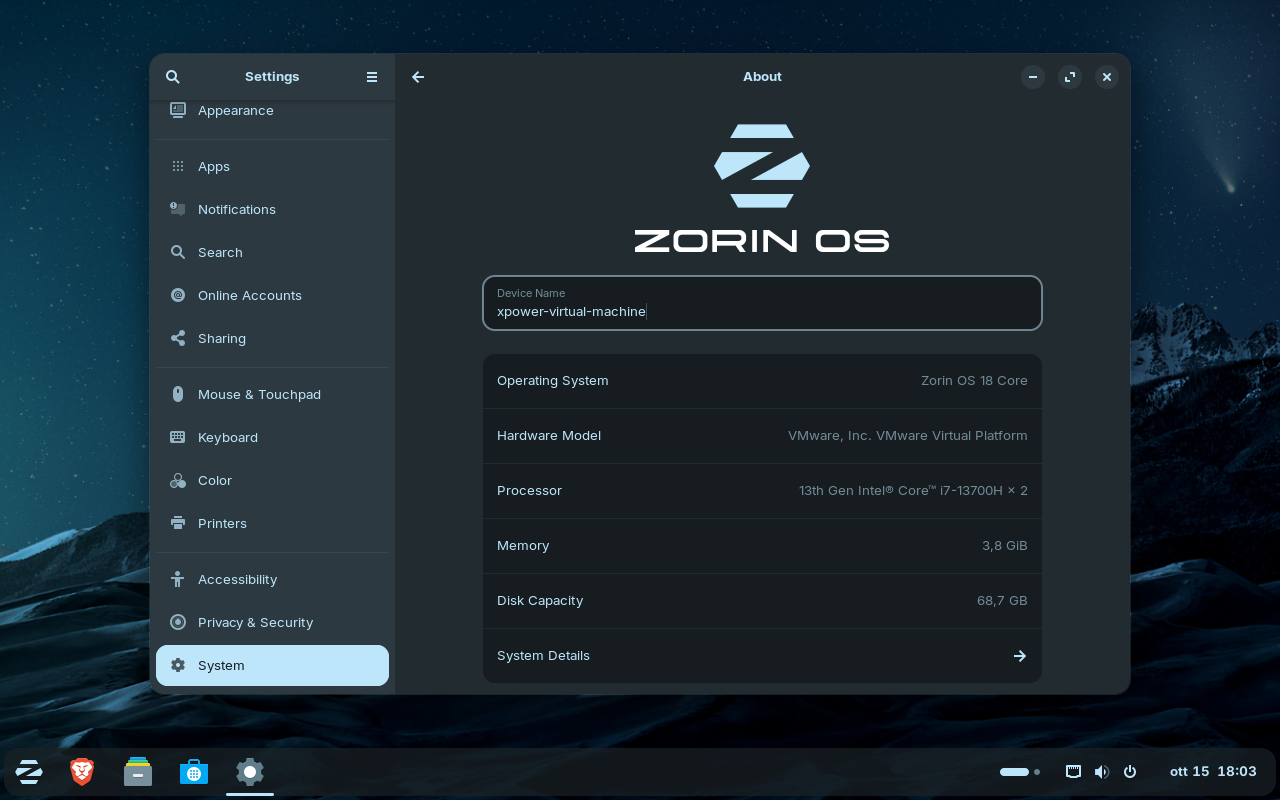Click the Appearance monitor icon in sidebar
Screen dimensions: 1280x800
[x=178, y=110]
